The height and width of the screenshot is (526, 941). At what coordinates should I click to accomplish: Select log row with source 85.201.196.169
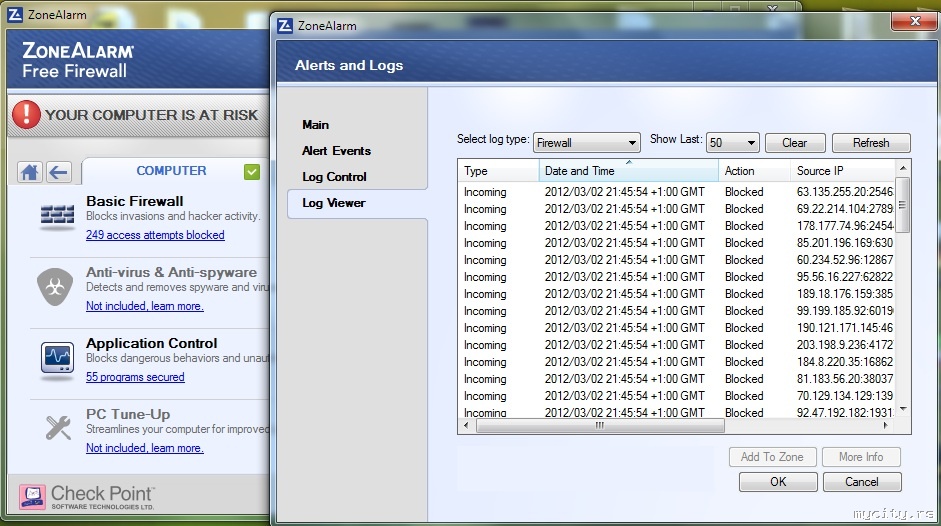click(x=676, y=243)
